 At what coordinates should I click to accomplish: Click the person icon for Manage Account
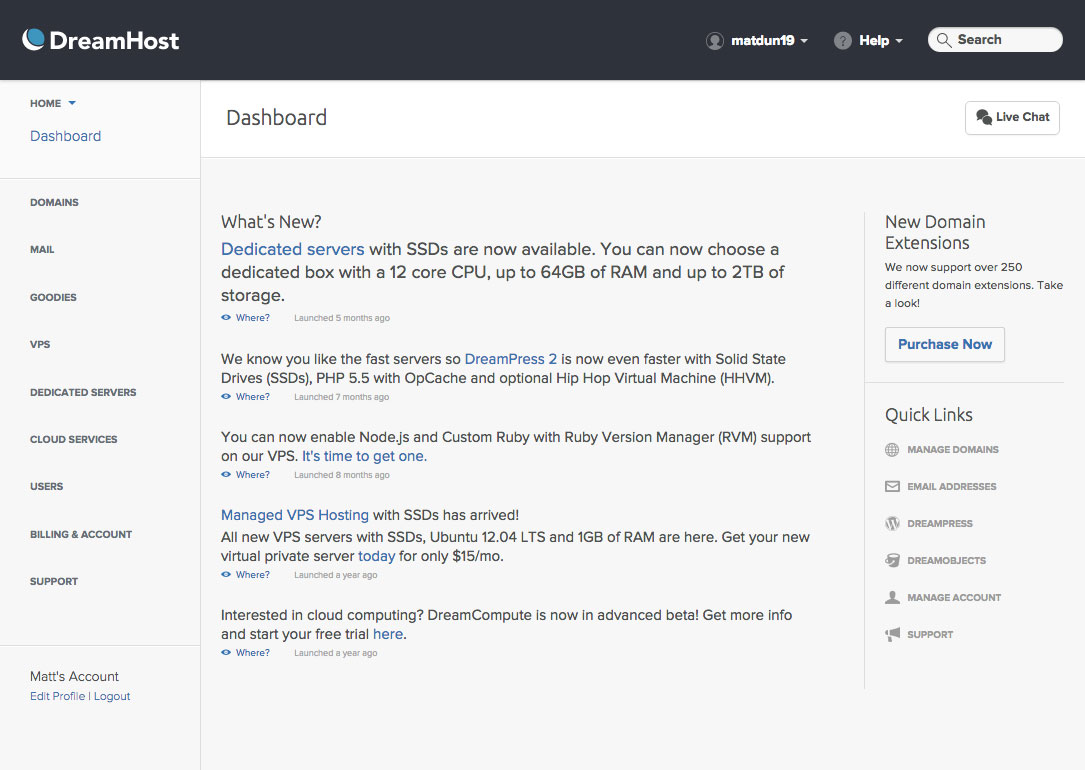pyautogui.click(x=892, y=598)
